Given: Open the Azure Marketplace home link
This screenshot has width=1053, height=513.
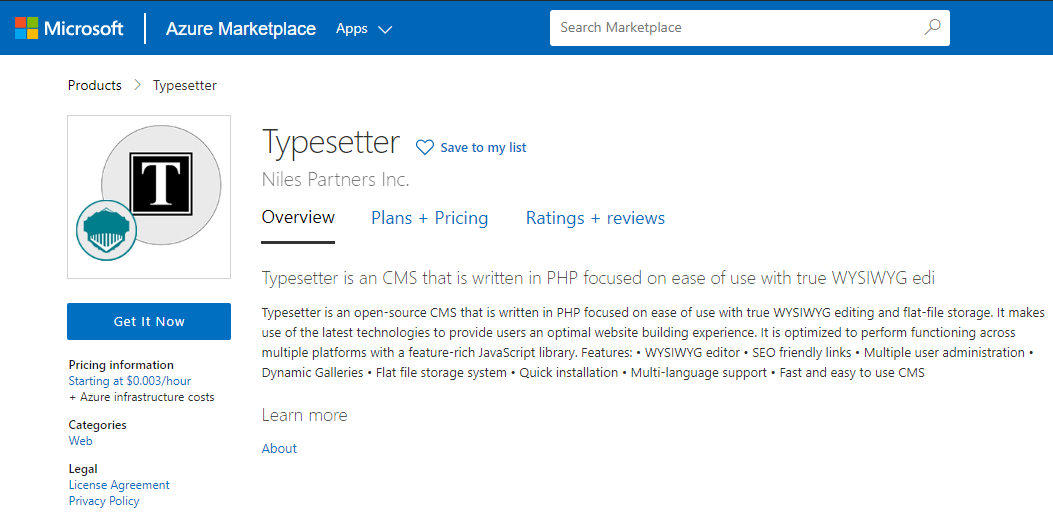Looking at the screenshot, I should click(x=241, y=29).
